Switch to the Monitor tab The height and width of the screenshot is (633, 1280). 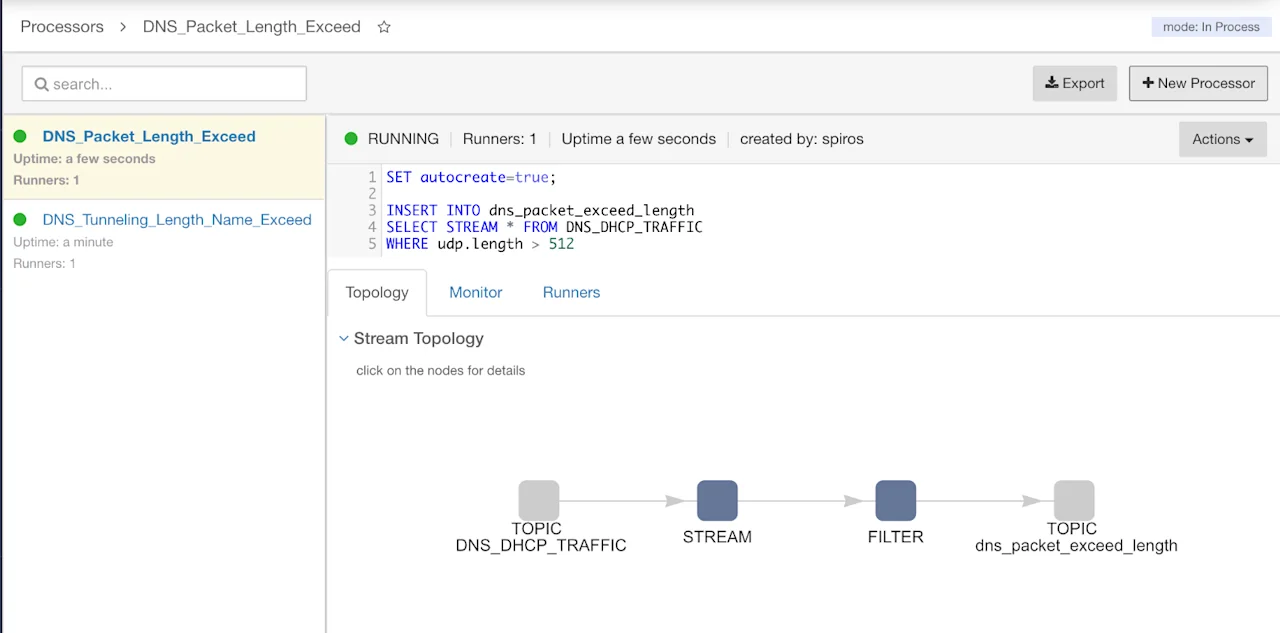(x=476, y=292)
